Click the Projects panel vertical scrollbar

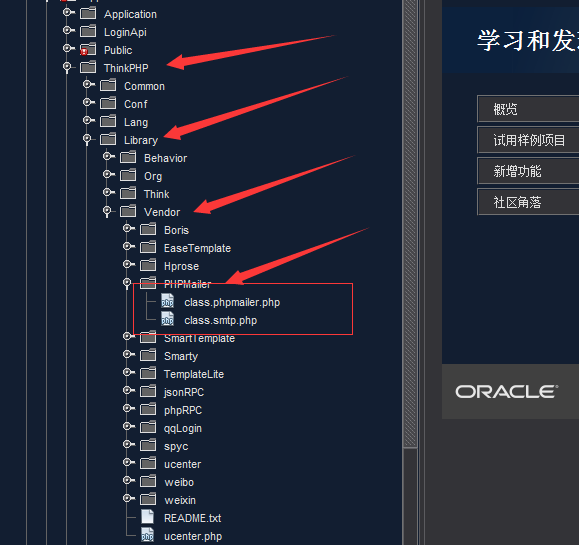pyautogui.click(x=410, y=223)
